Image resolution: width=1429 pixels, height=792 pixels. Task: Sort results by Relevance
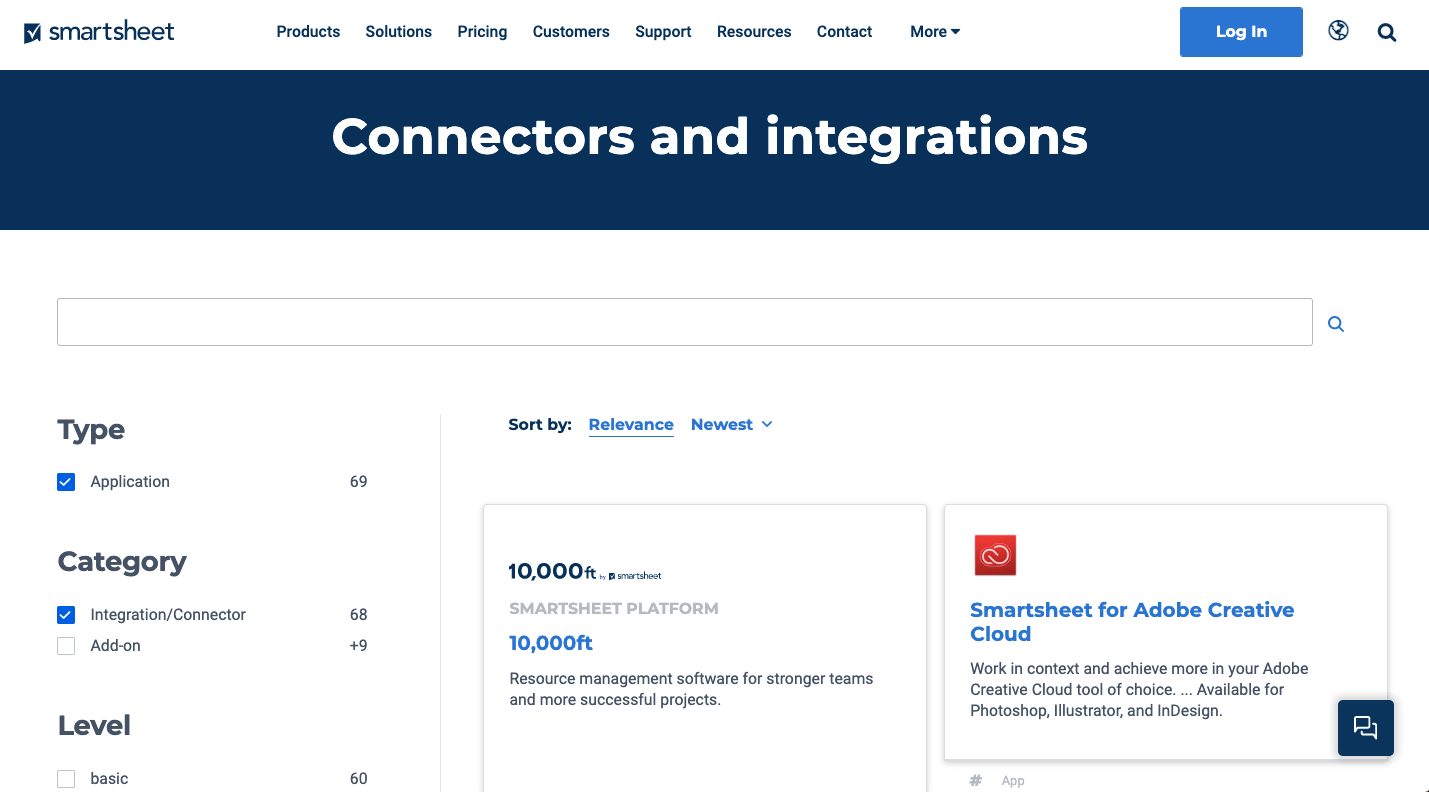[x=631, y=425]
